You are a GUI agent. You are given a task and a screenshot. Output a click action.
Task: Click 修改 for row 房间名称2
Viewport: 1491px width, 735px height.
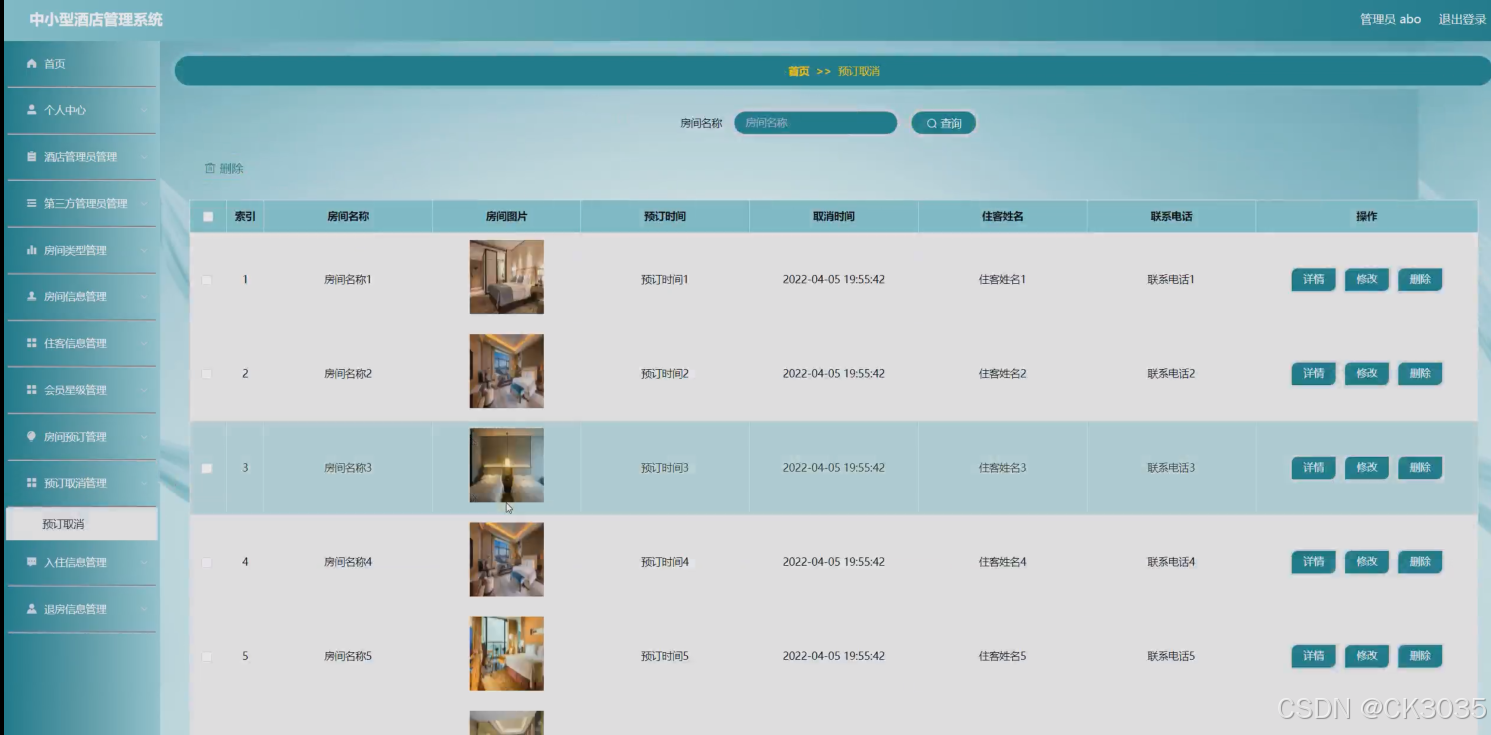click(x=1366, y=374)
